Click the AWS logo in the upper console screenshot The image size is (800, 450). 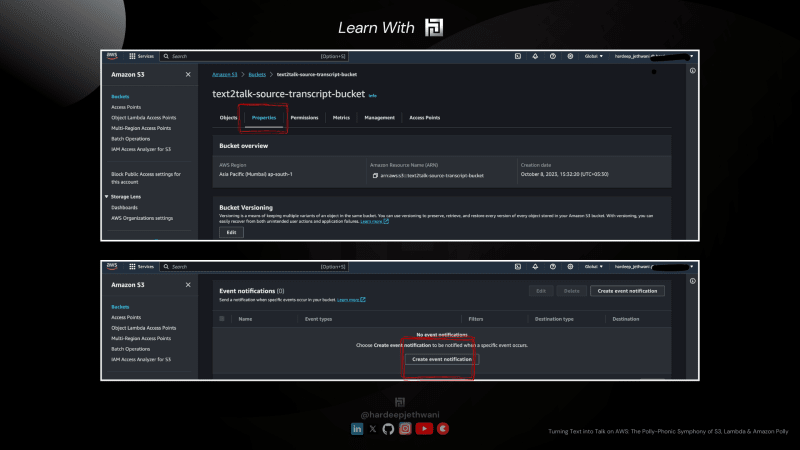[x=112, y=56]
